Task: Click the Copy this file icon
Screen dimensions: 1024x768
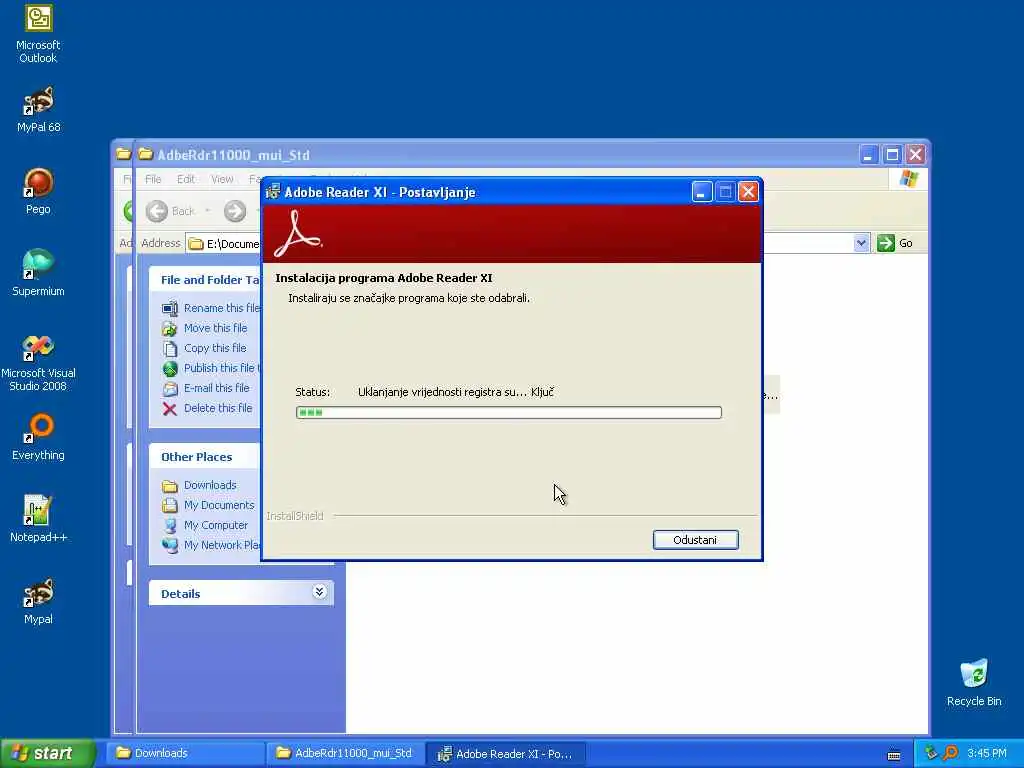Action: coord(170,349)
